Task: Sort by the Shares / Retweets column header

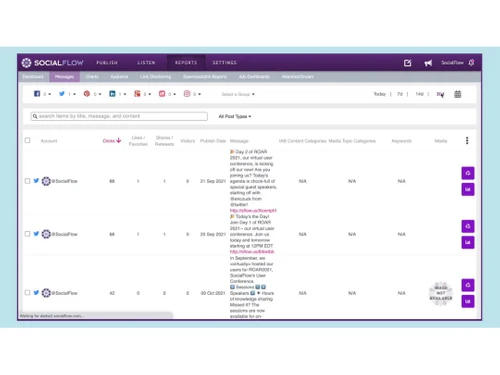Action: pyautogui.click(x=164, y=141)
